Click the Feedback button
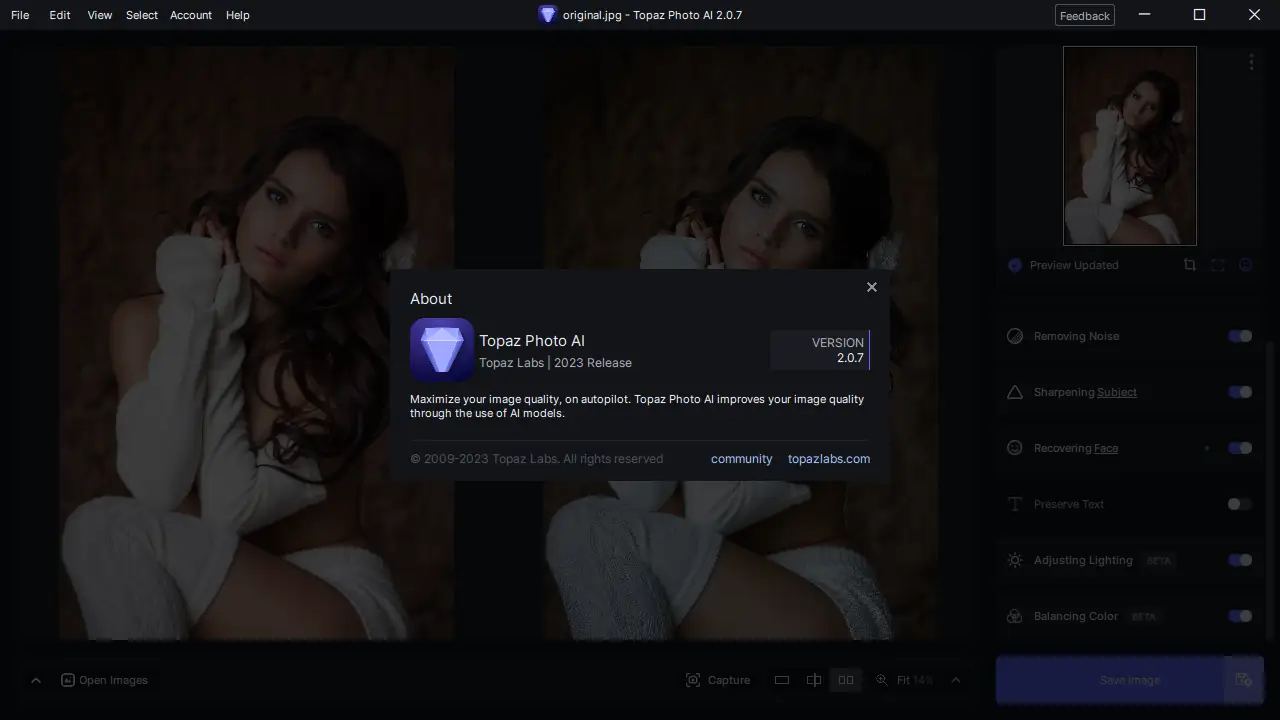The image size is (1280, 720). (x=1085, y=15)
